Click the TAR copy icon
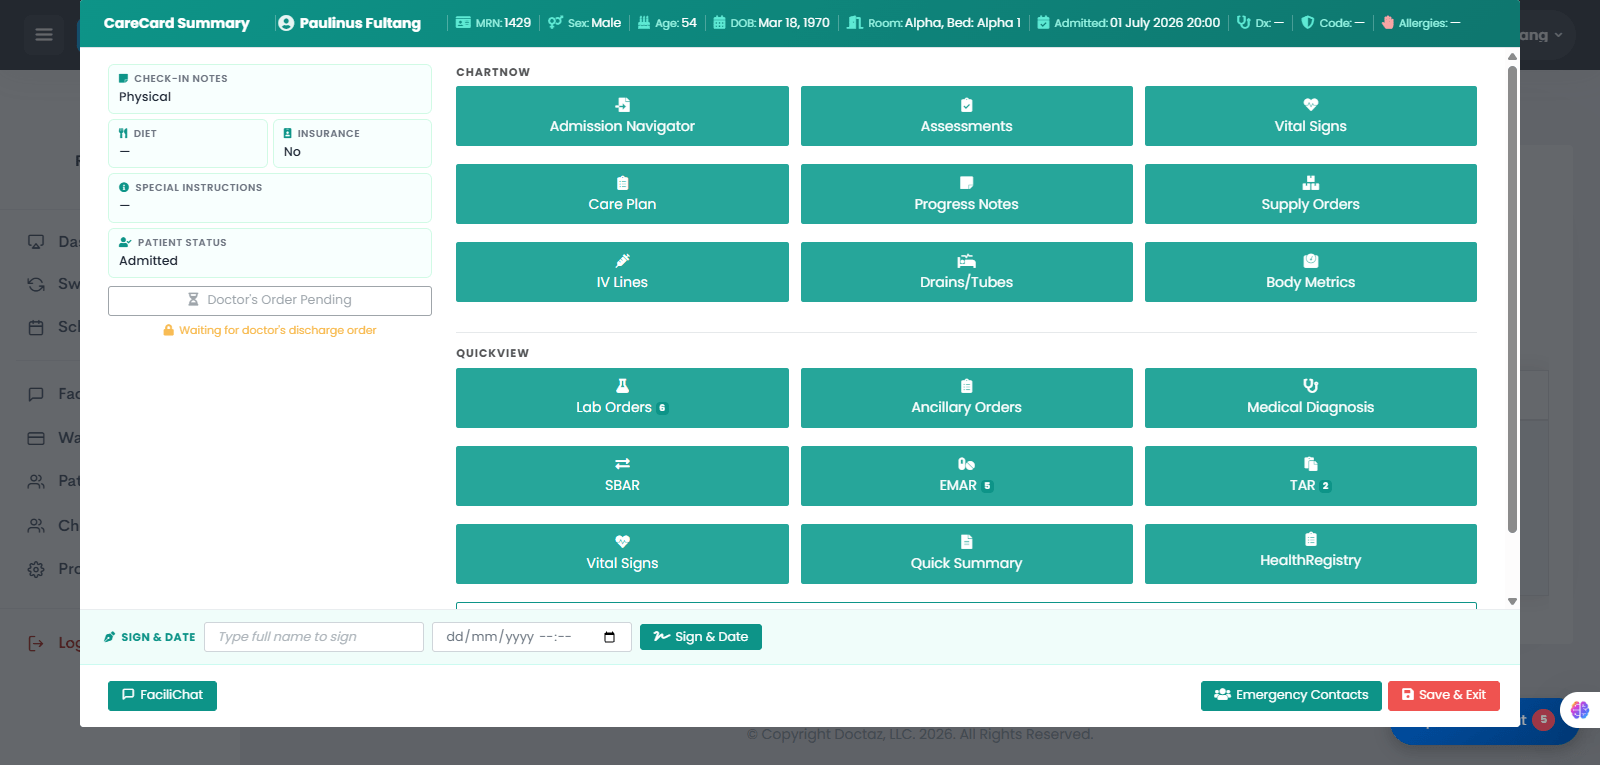 [x=1310, y=464]
